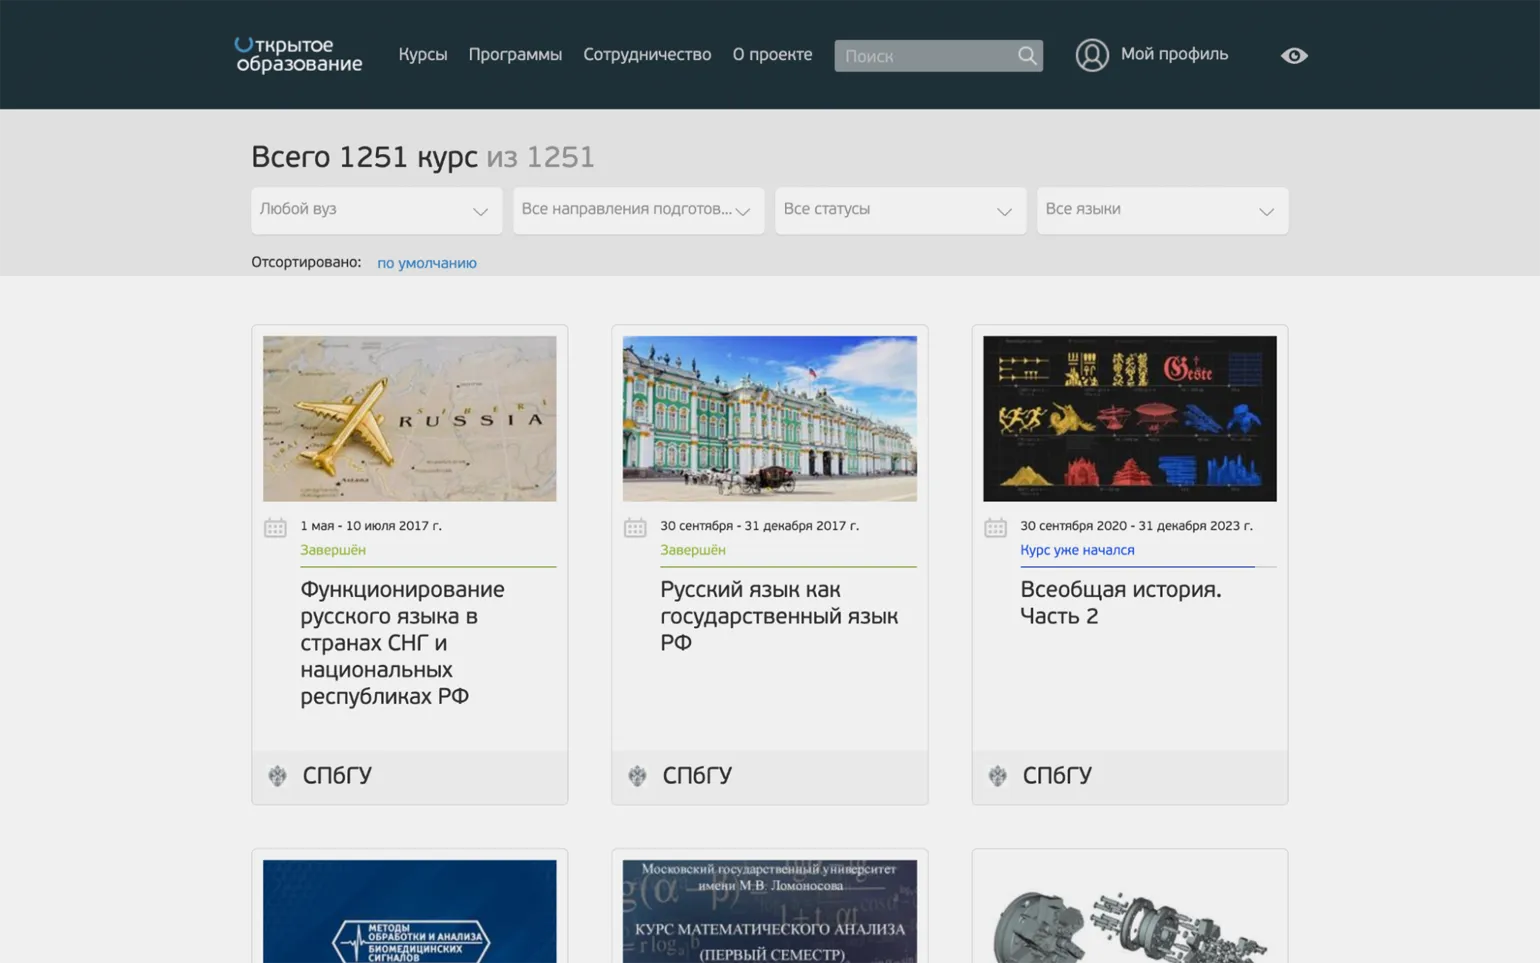Viewport: 1540px width, 963px height.
Task: Open the Winter Palace course thumbnail
Action: 769,418
